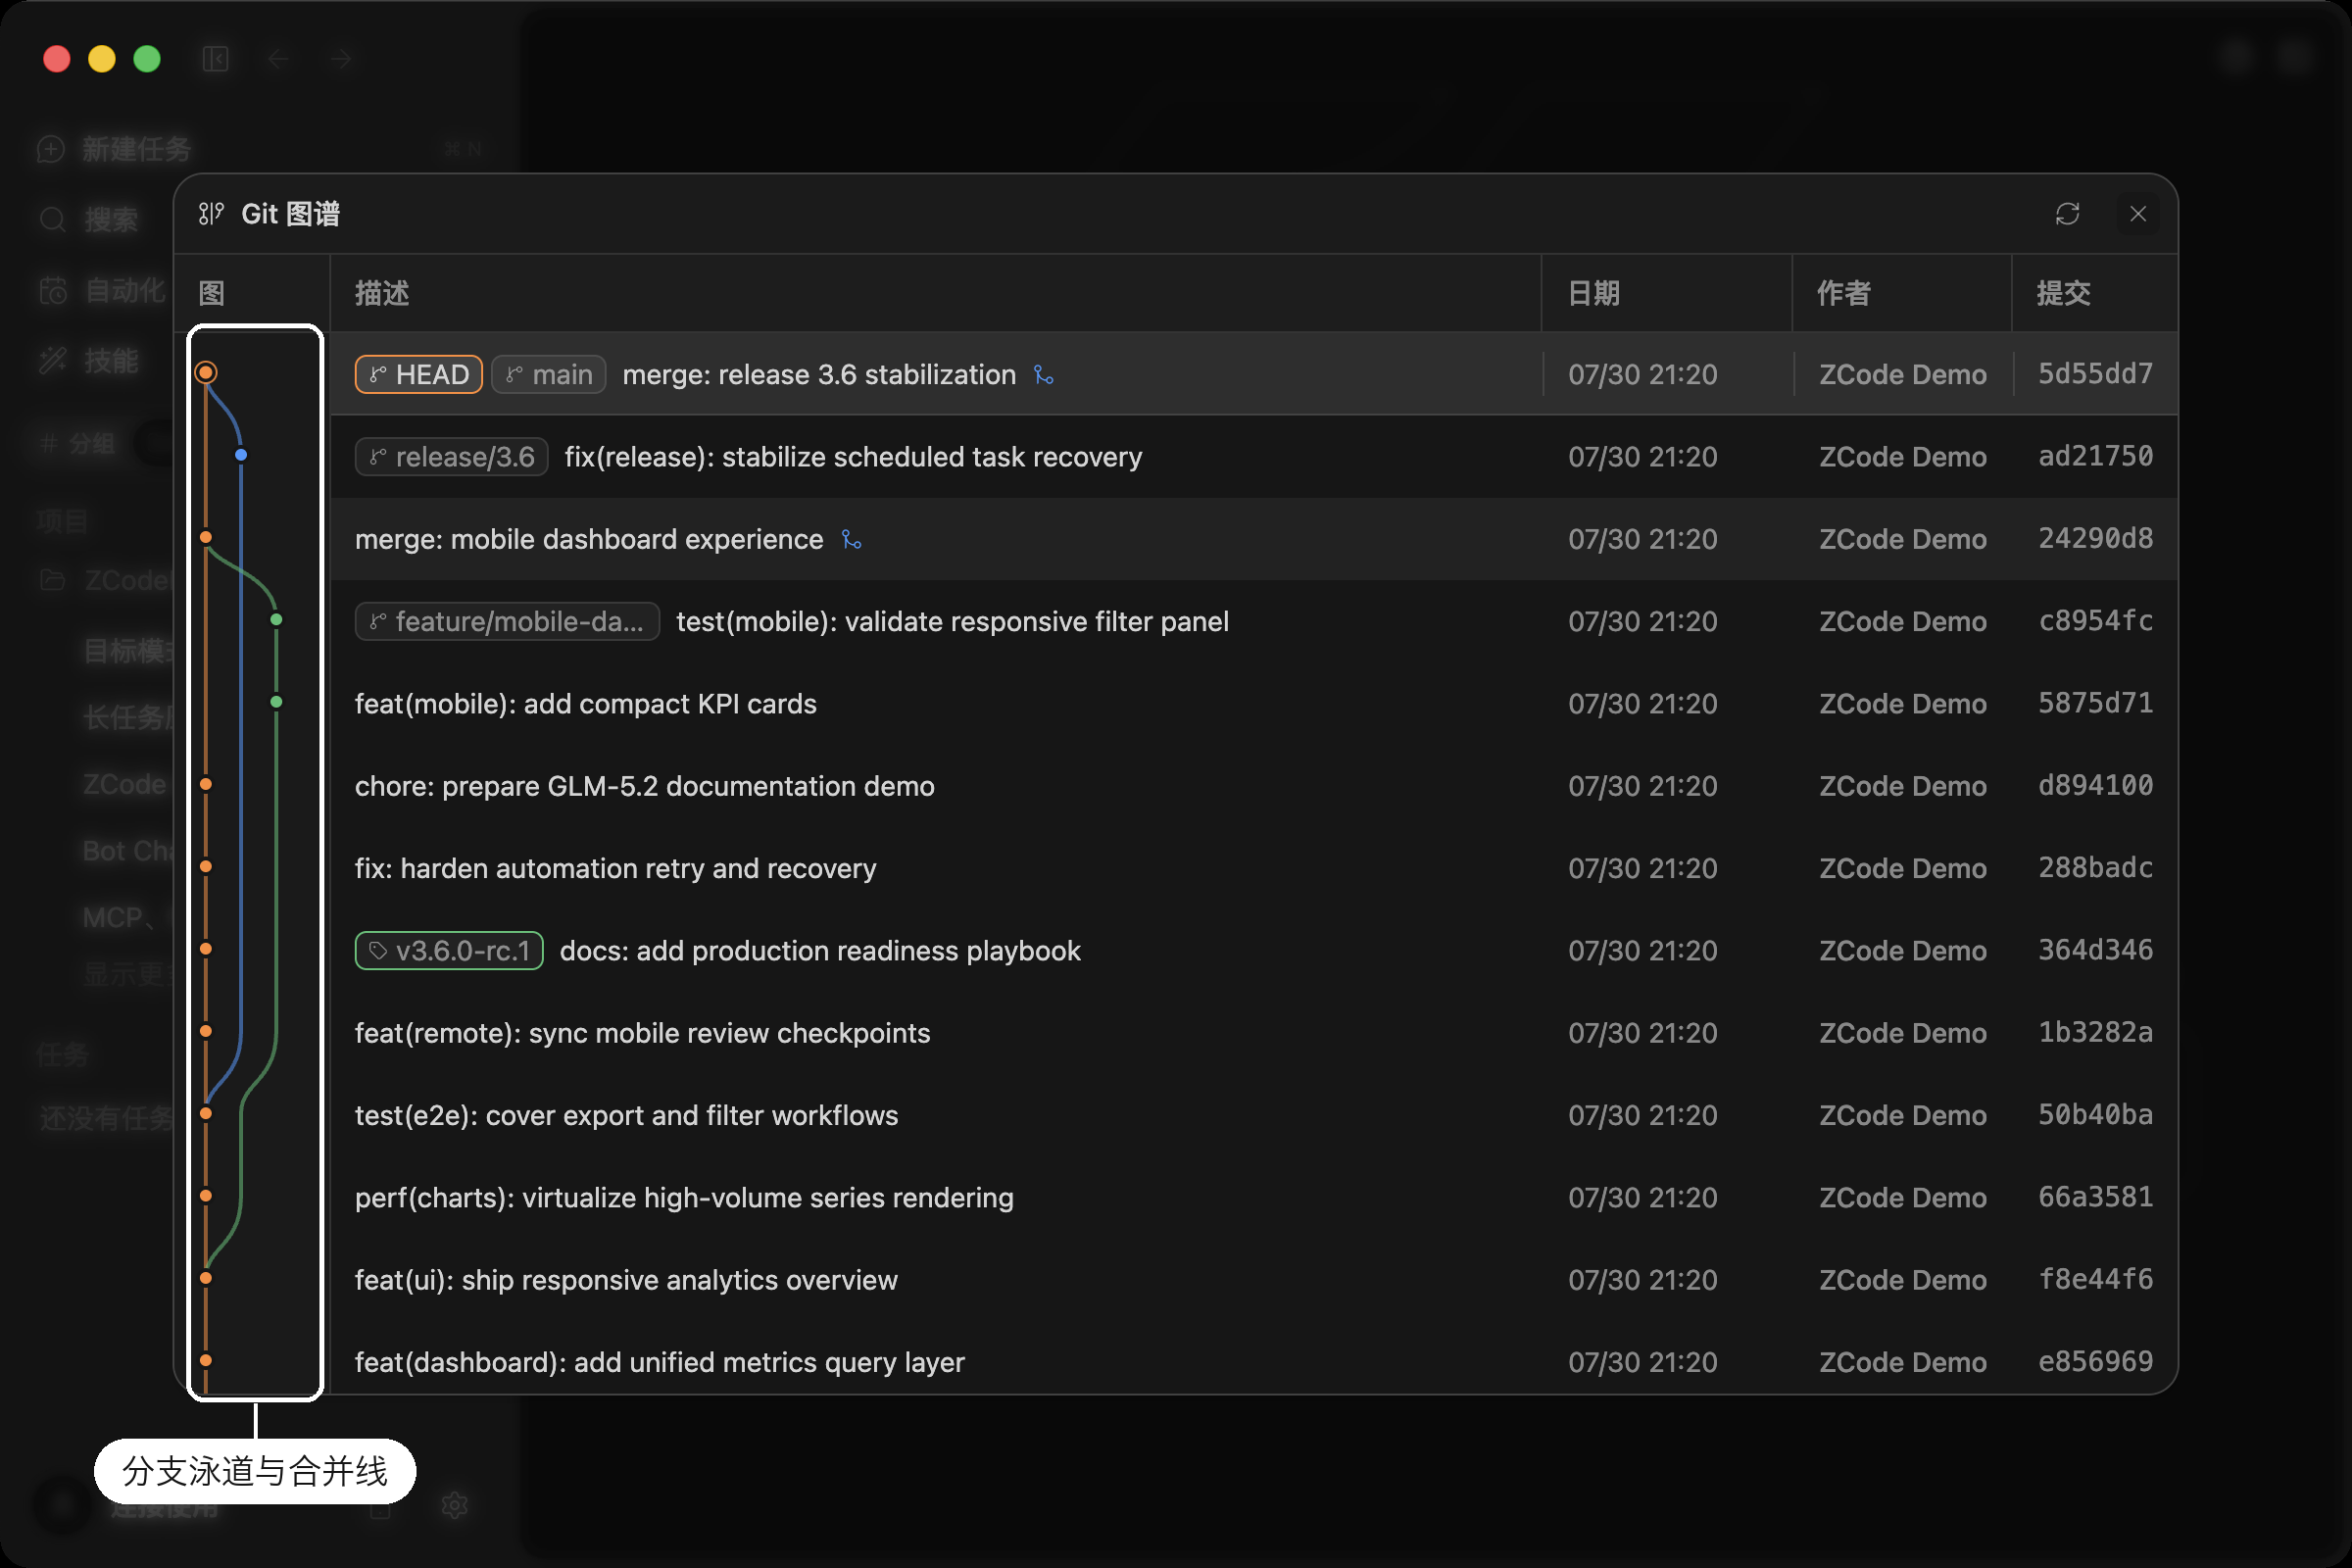Click the merge icon after mobile dashboard experience
Image resolution: width=2352 pixels, height=1568 pixels.
[x=852, y=540]
